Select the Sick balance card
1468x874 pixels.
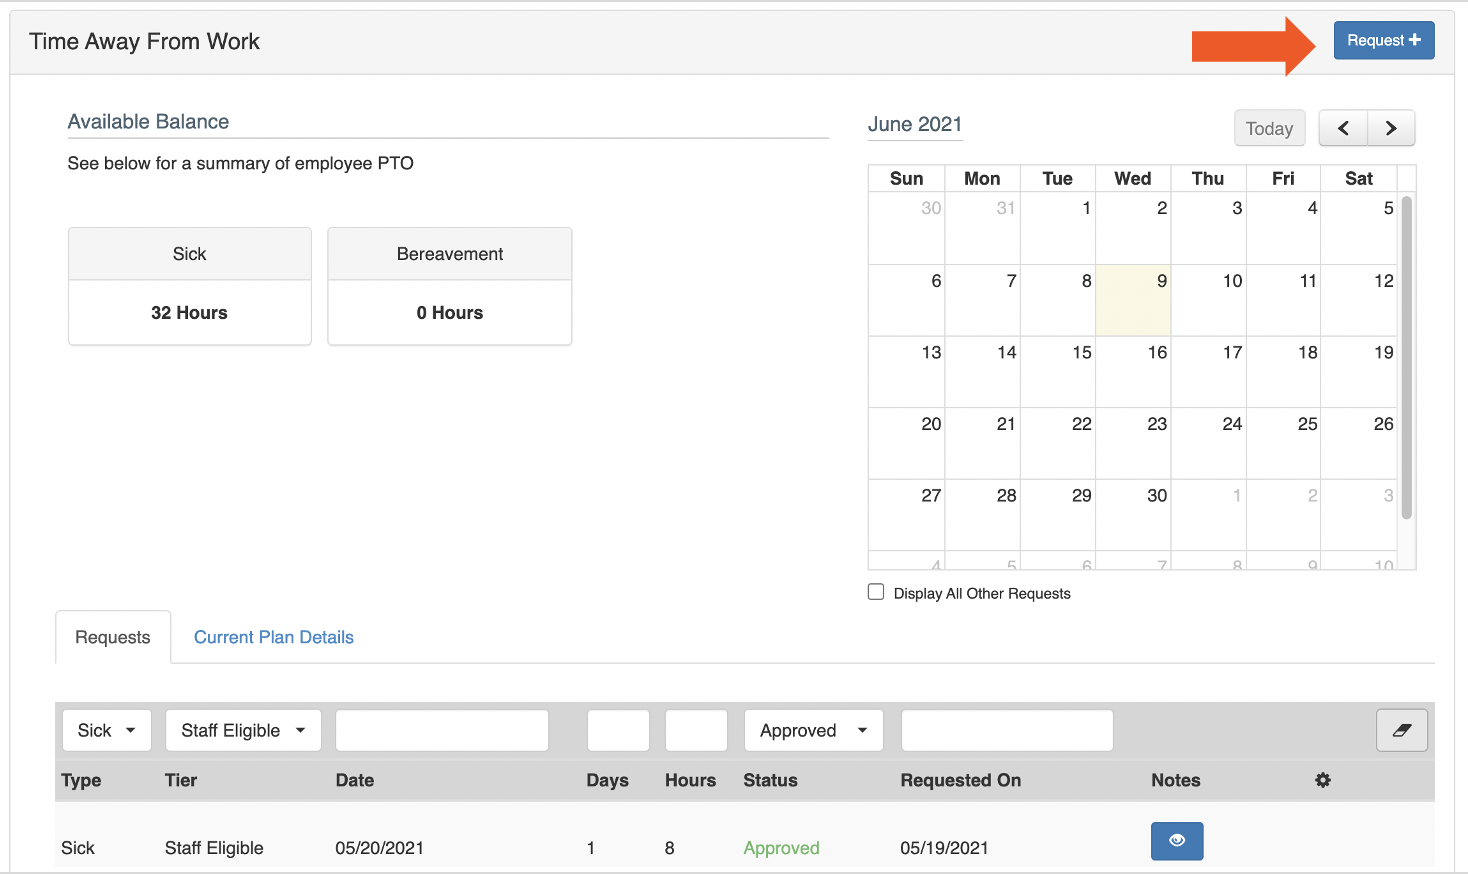click(x=189, y=286)
